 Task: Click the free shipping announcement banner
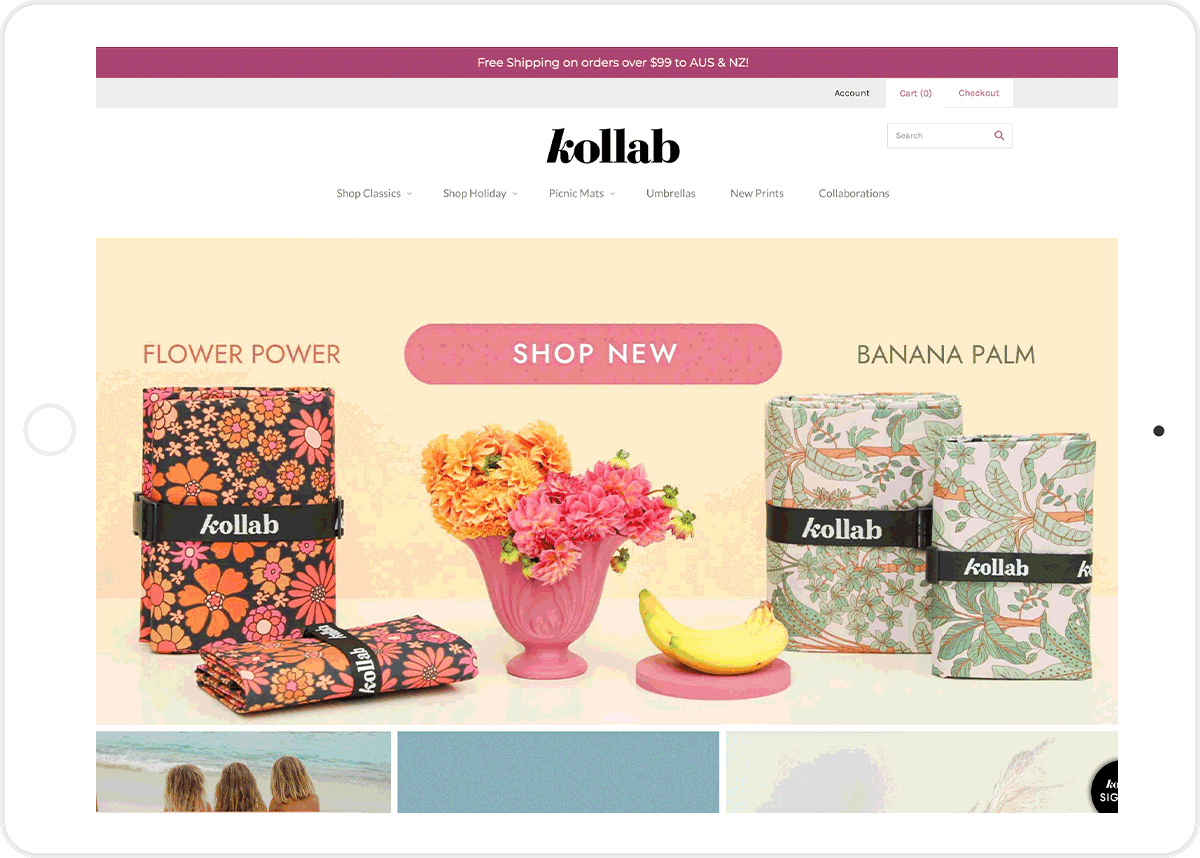[x=607, y=62]
